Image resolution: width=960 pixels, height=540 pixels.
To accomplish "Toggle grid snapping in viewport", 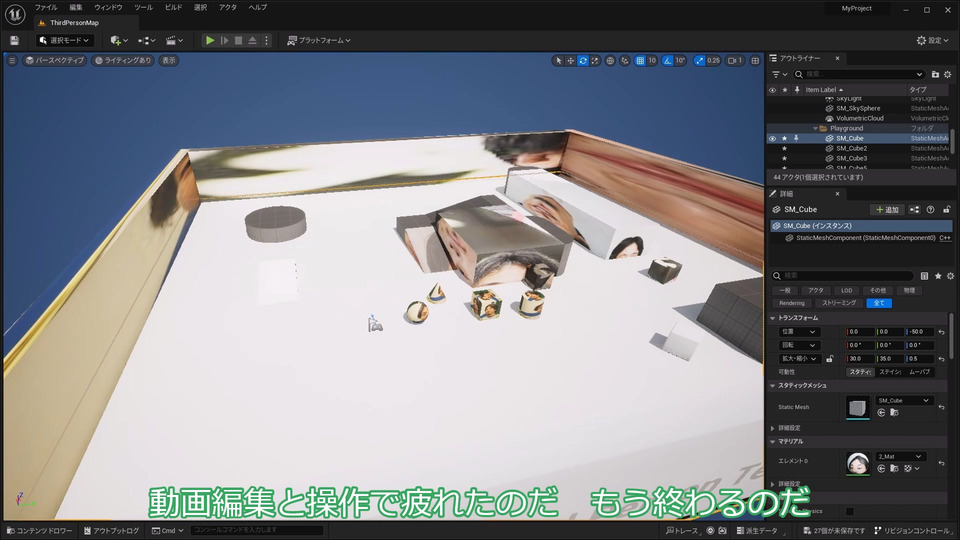I will pos(640,61).
